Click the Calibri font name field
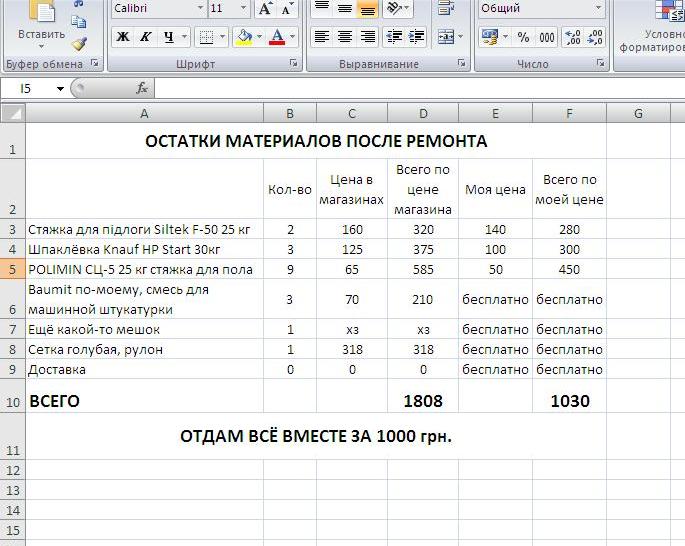 coord(154,8)
